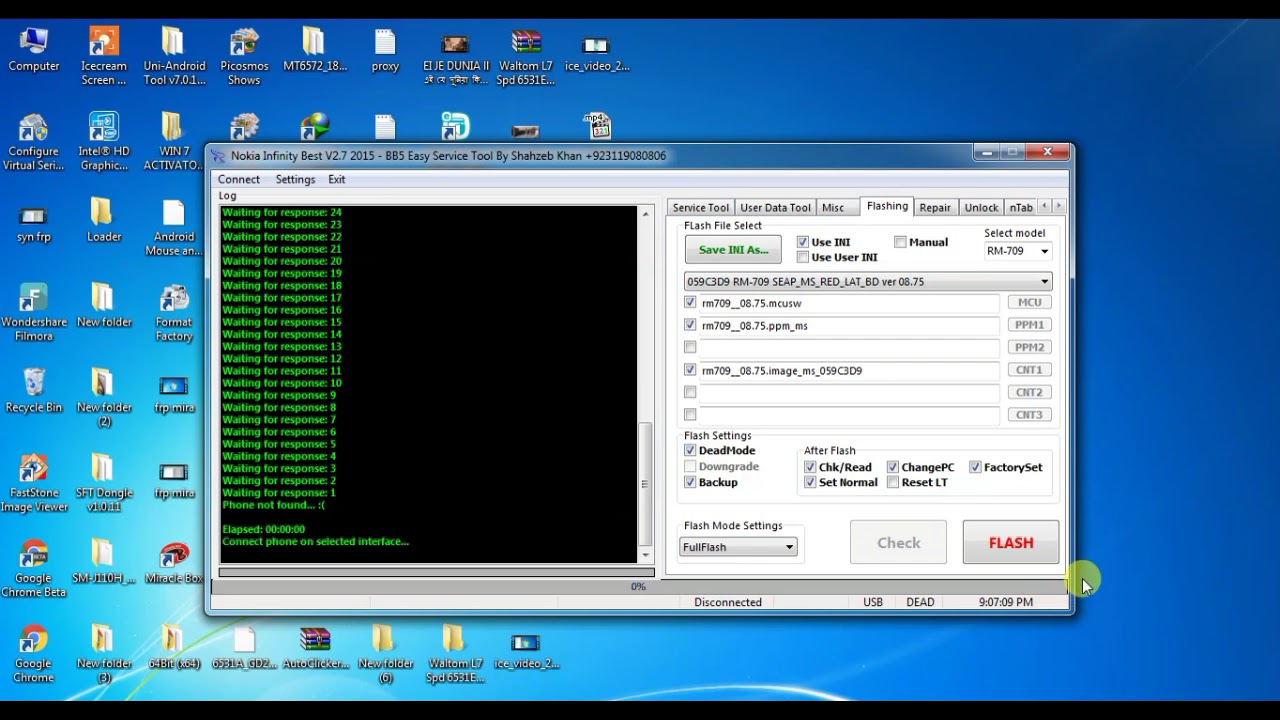Open the syn frp desktop icon

33,222
